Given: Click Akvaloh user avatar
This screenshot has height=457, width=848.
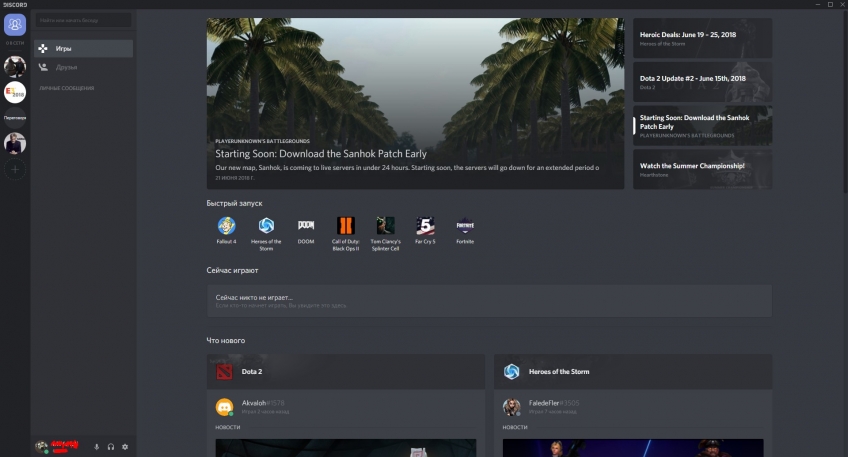Looking at the screenshot, I should (224, 407).
